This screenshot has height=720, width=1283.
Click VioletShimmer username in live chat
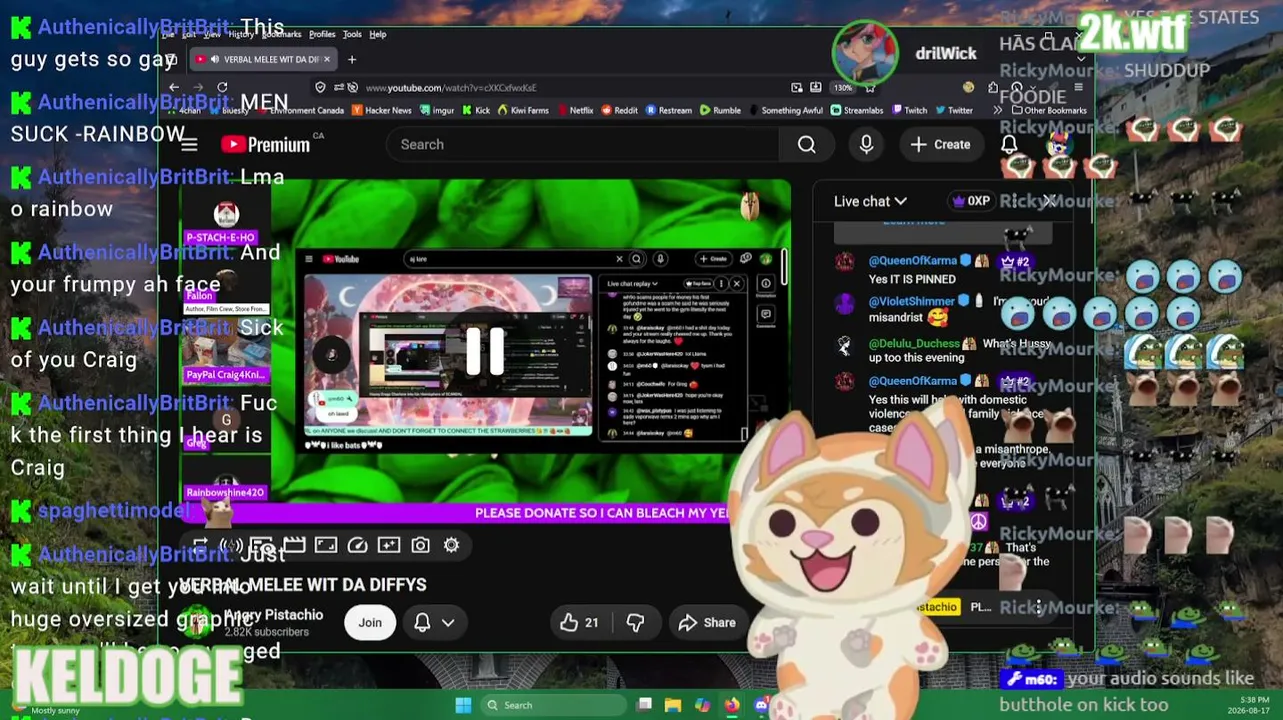[x=911, y=301]
